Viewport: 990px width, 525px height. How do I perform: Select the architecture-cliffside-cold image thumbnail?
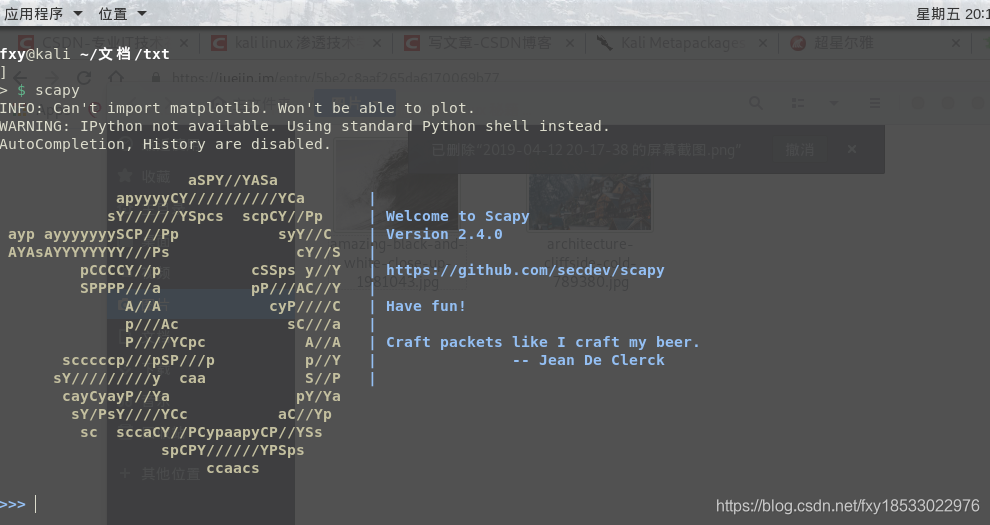[590, 202]
